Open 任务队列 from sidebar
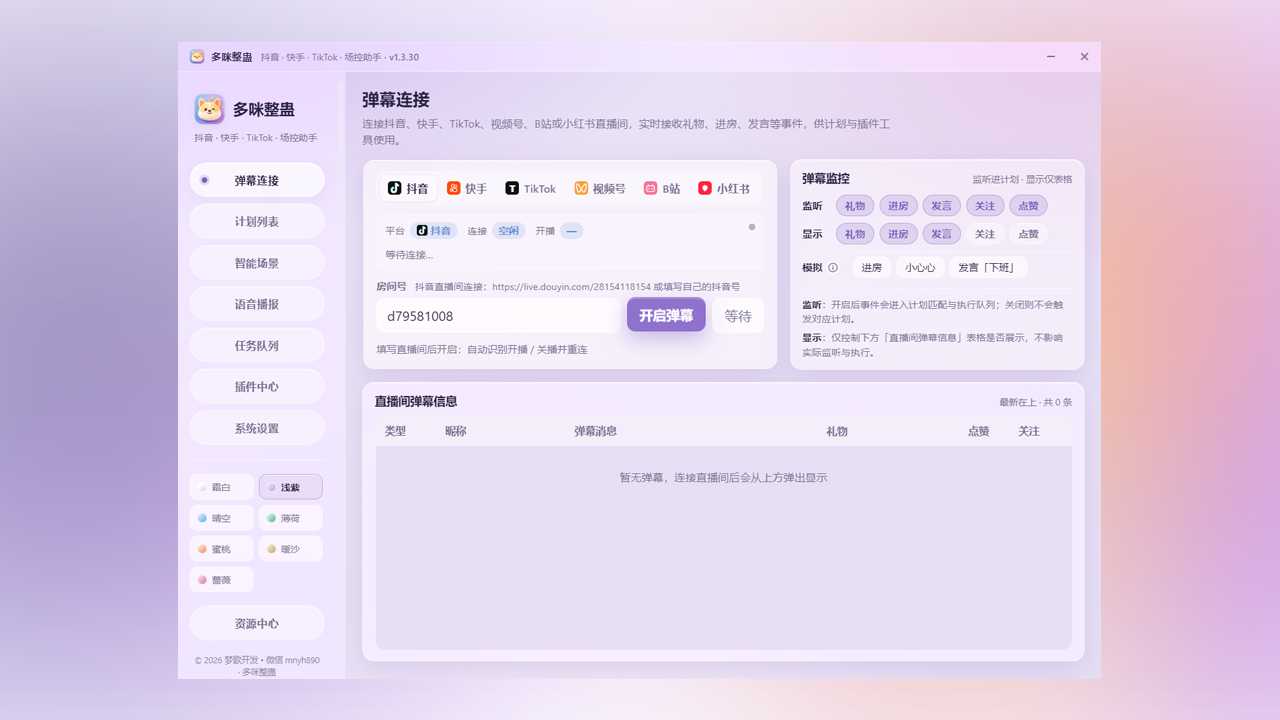This screenshot has height=720, width=1280. coord(257,346)
